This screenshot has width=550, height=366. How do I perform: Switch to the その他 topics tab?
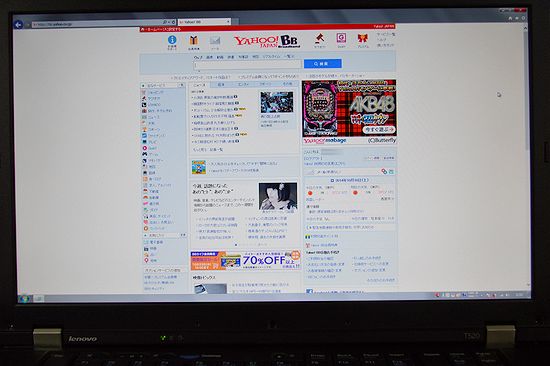[x=287, y=84]
